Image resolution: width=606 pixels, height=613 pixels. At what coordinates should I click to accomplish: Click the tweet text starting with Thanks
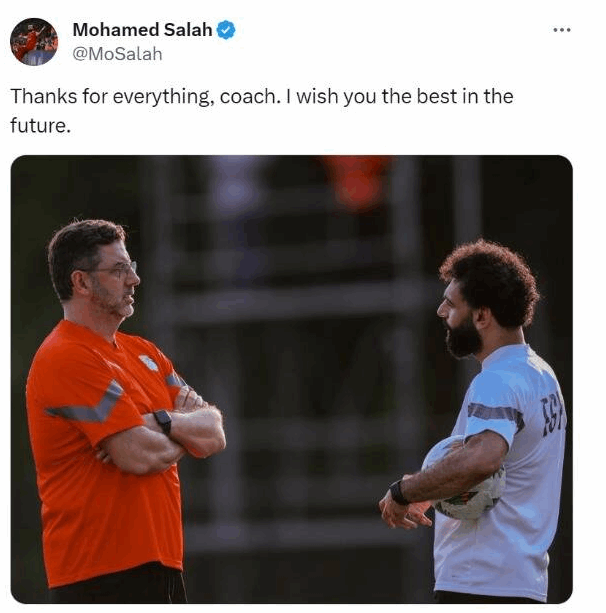[262, 111]
